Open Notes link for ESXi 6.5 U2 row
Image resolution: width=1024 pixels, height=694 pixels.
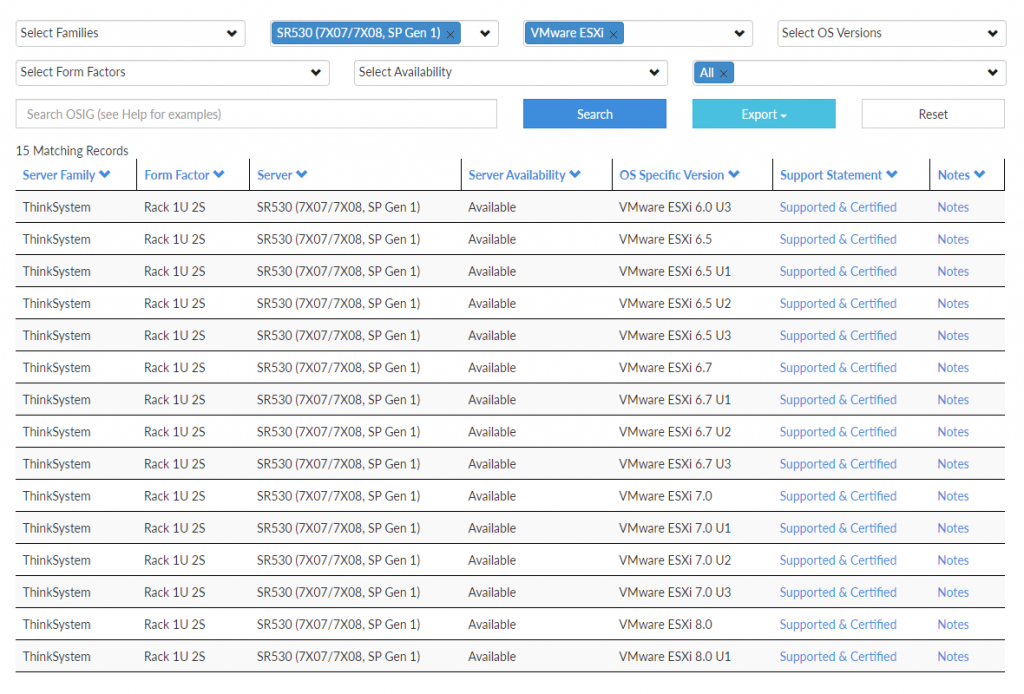953,304
